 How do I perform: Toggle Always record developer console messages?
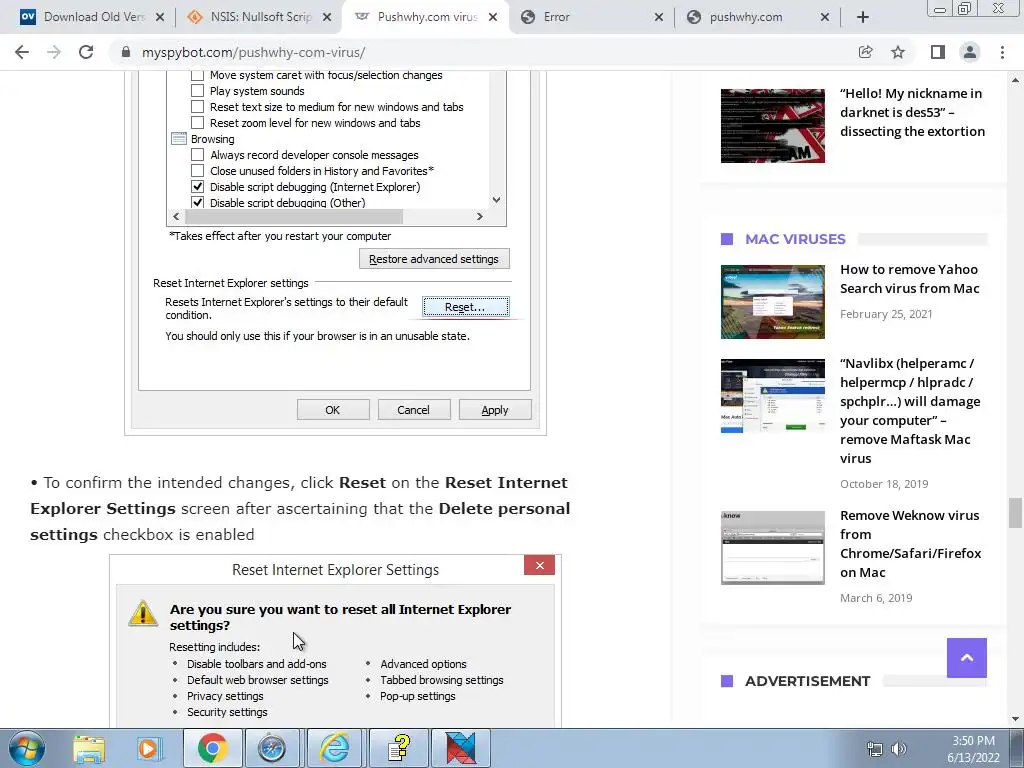pyautogui.click(x=197, y=155)
